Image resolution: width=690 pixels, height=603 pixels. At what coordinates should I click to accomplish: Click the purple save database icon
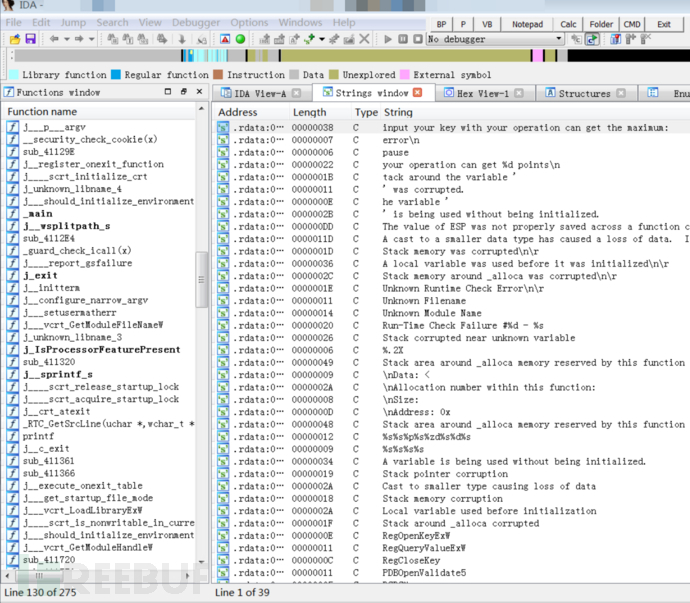click(30, 39)
